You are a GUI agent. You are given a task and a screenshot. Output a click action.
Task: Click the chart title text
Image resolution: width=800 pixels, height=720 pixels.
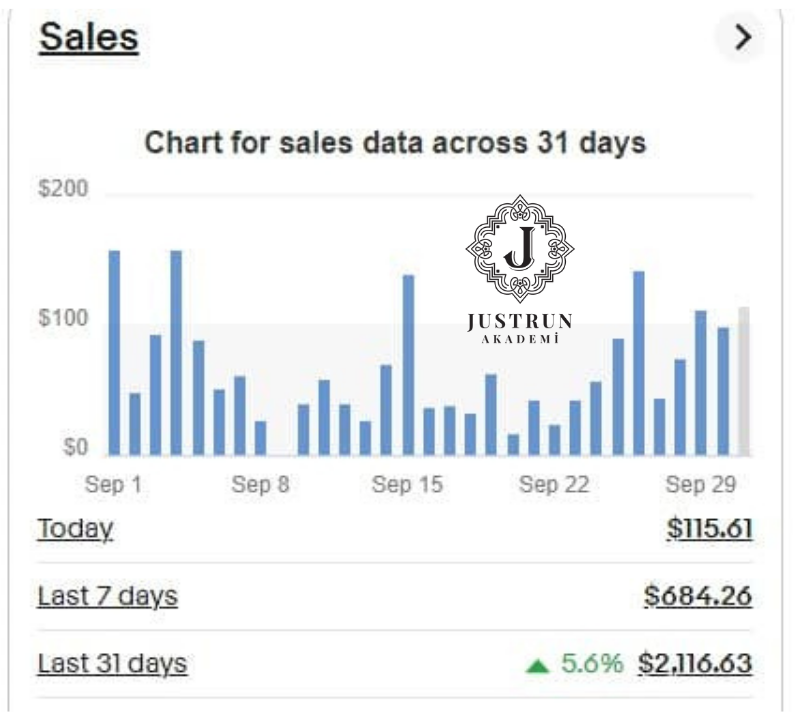(396, 143)
